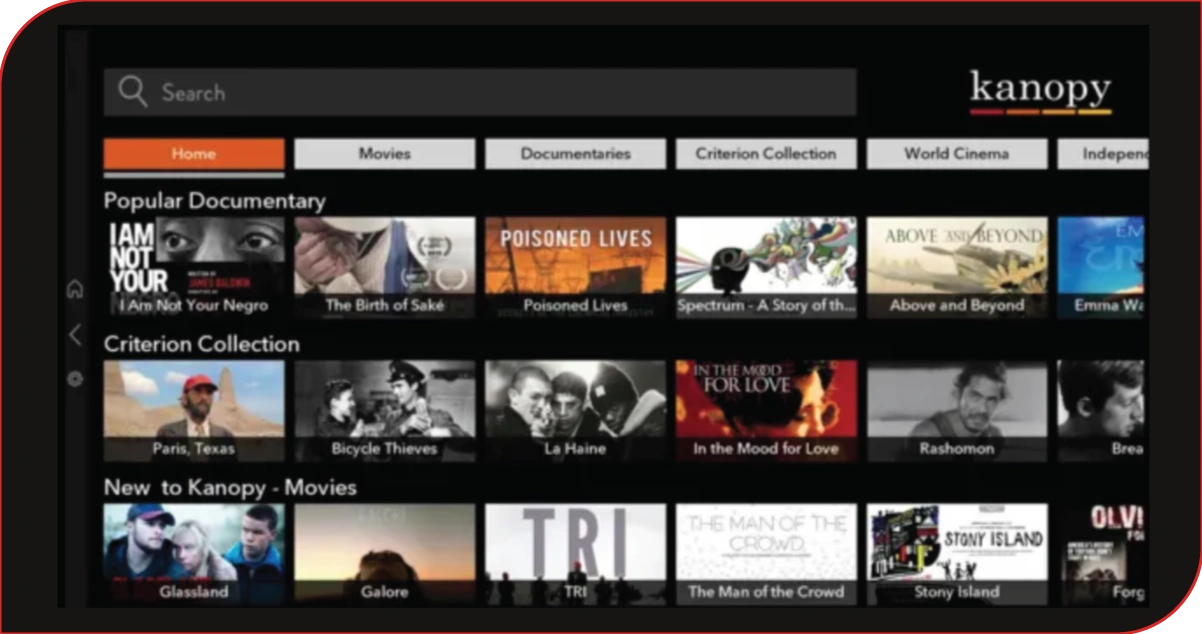The height and width of the screenshot is (634, 1202).
Task: Open the Documentaries tab
Action: tap(575, 153)
